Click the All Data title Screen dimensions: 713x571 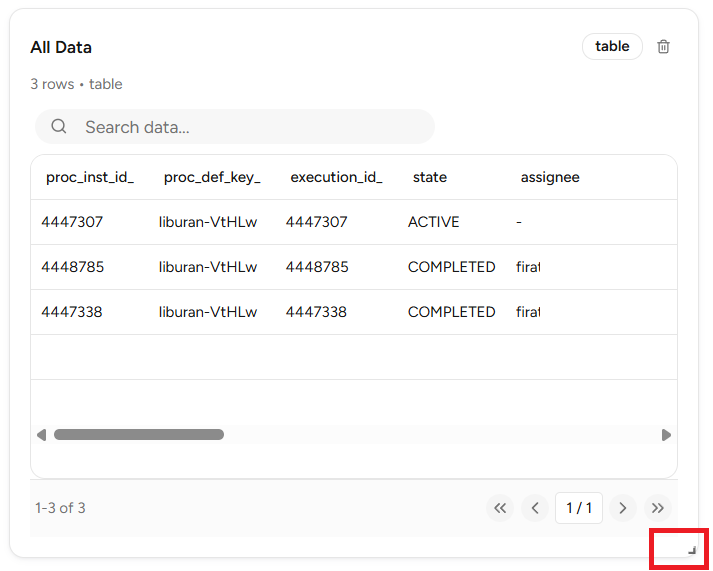[x=61, y=47]
